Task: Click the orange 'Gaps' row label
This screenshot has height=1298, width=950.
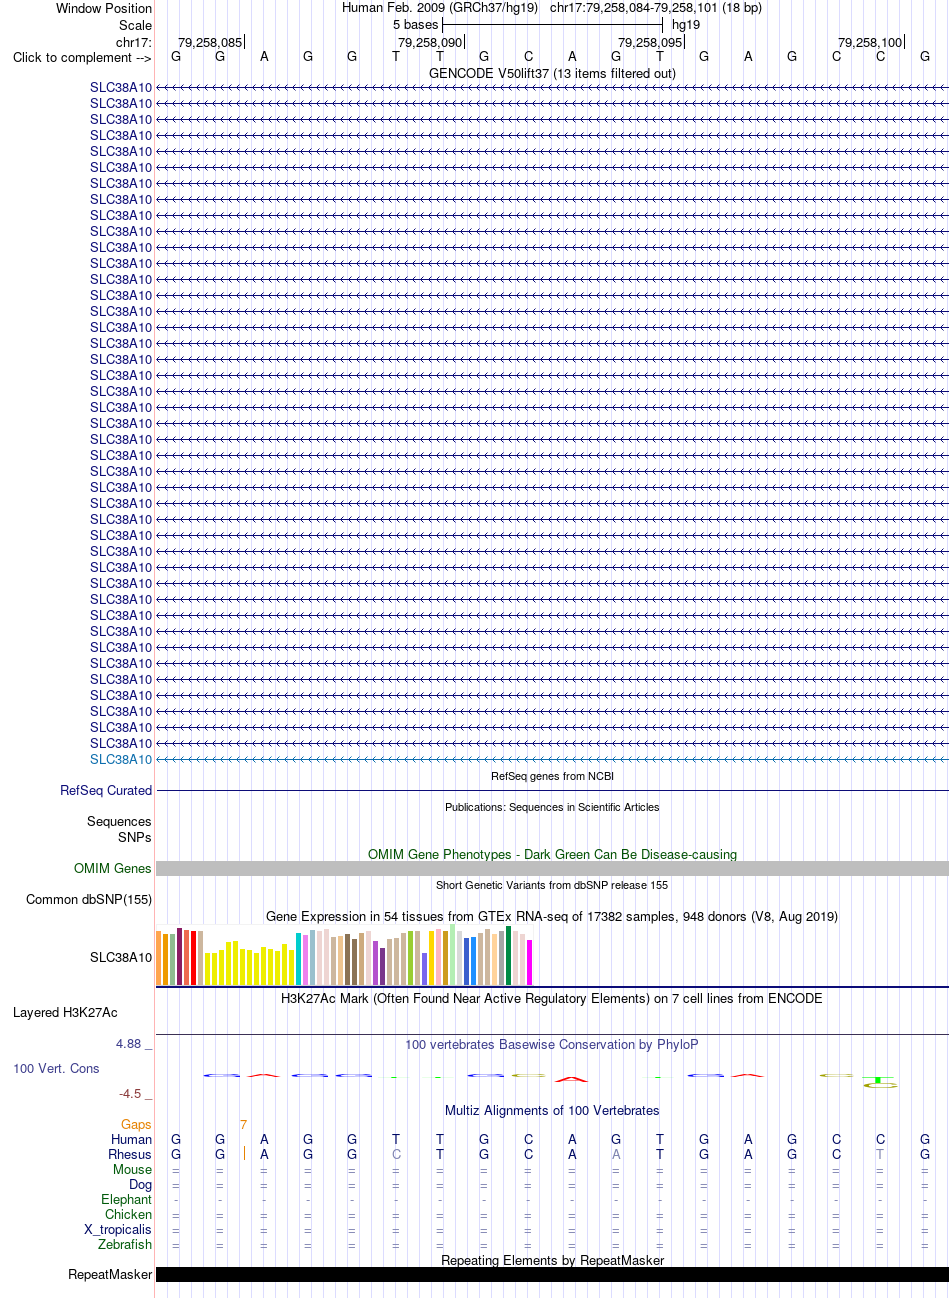Action: pyautogui.click(x=136, y=1125)
